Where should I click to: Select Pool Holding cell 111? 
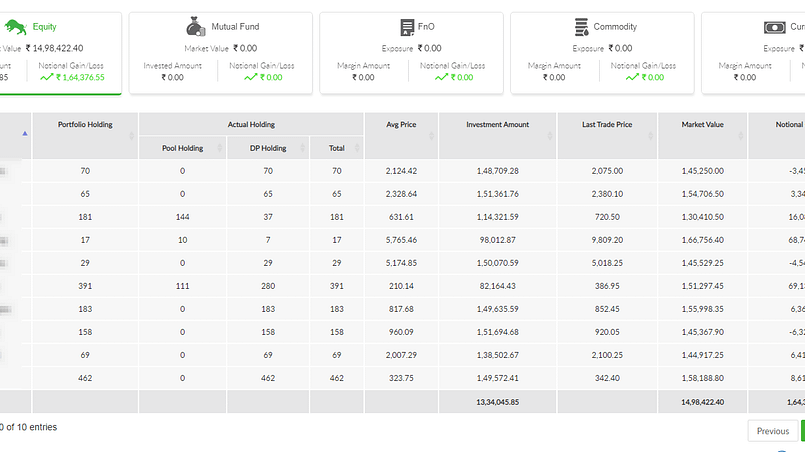point(183,286)
